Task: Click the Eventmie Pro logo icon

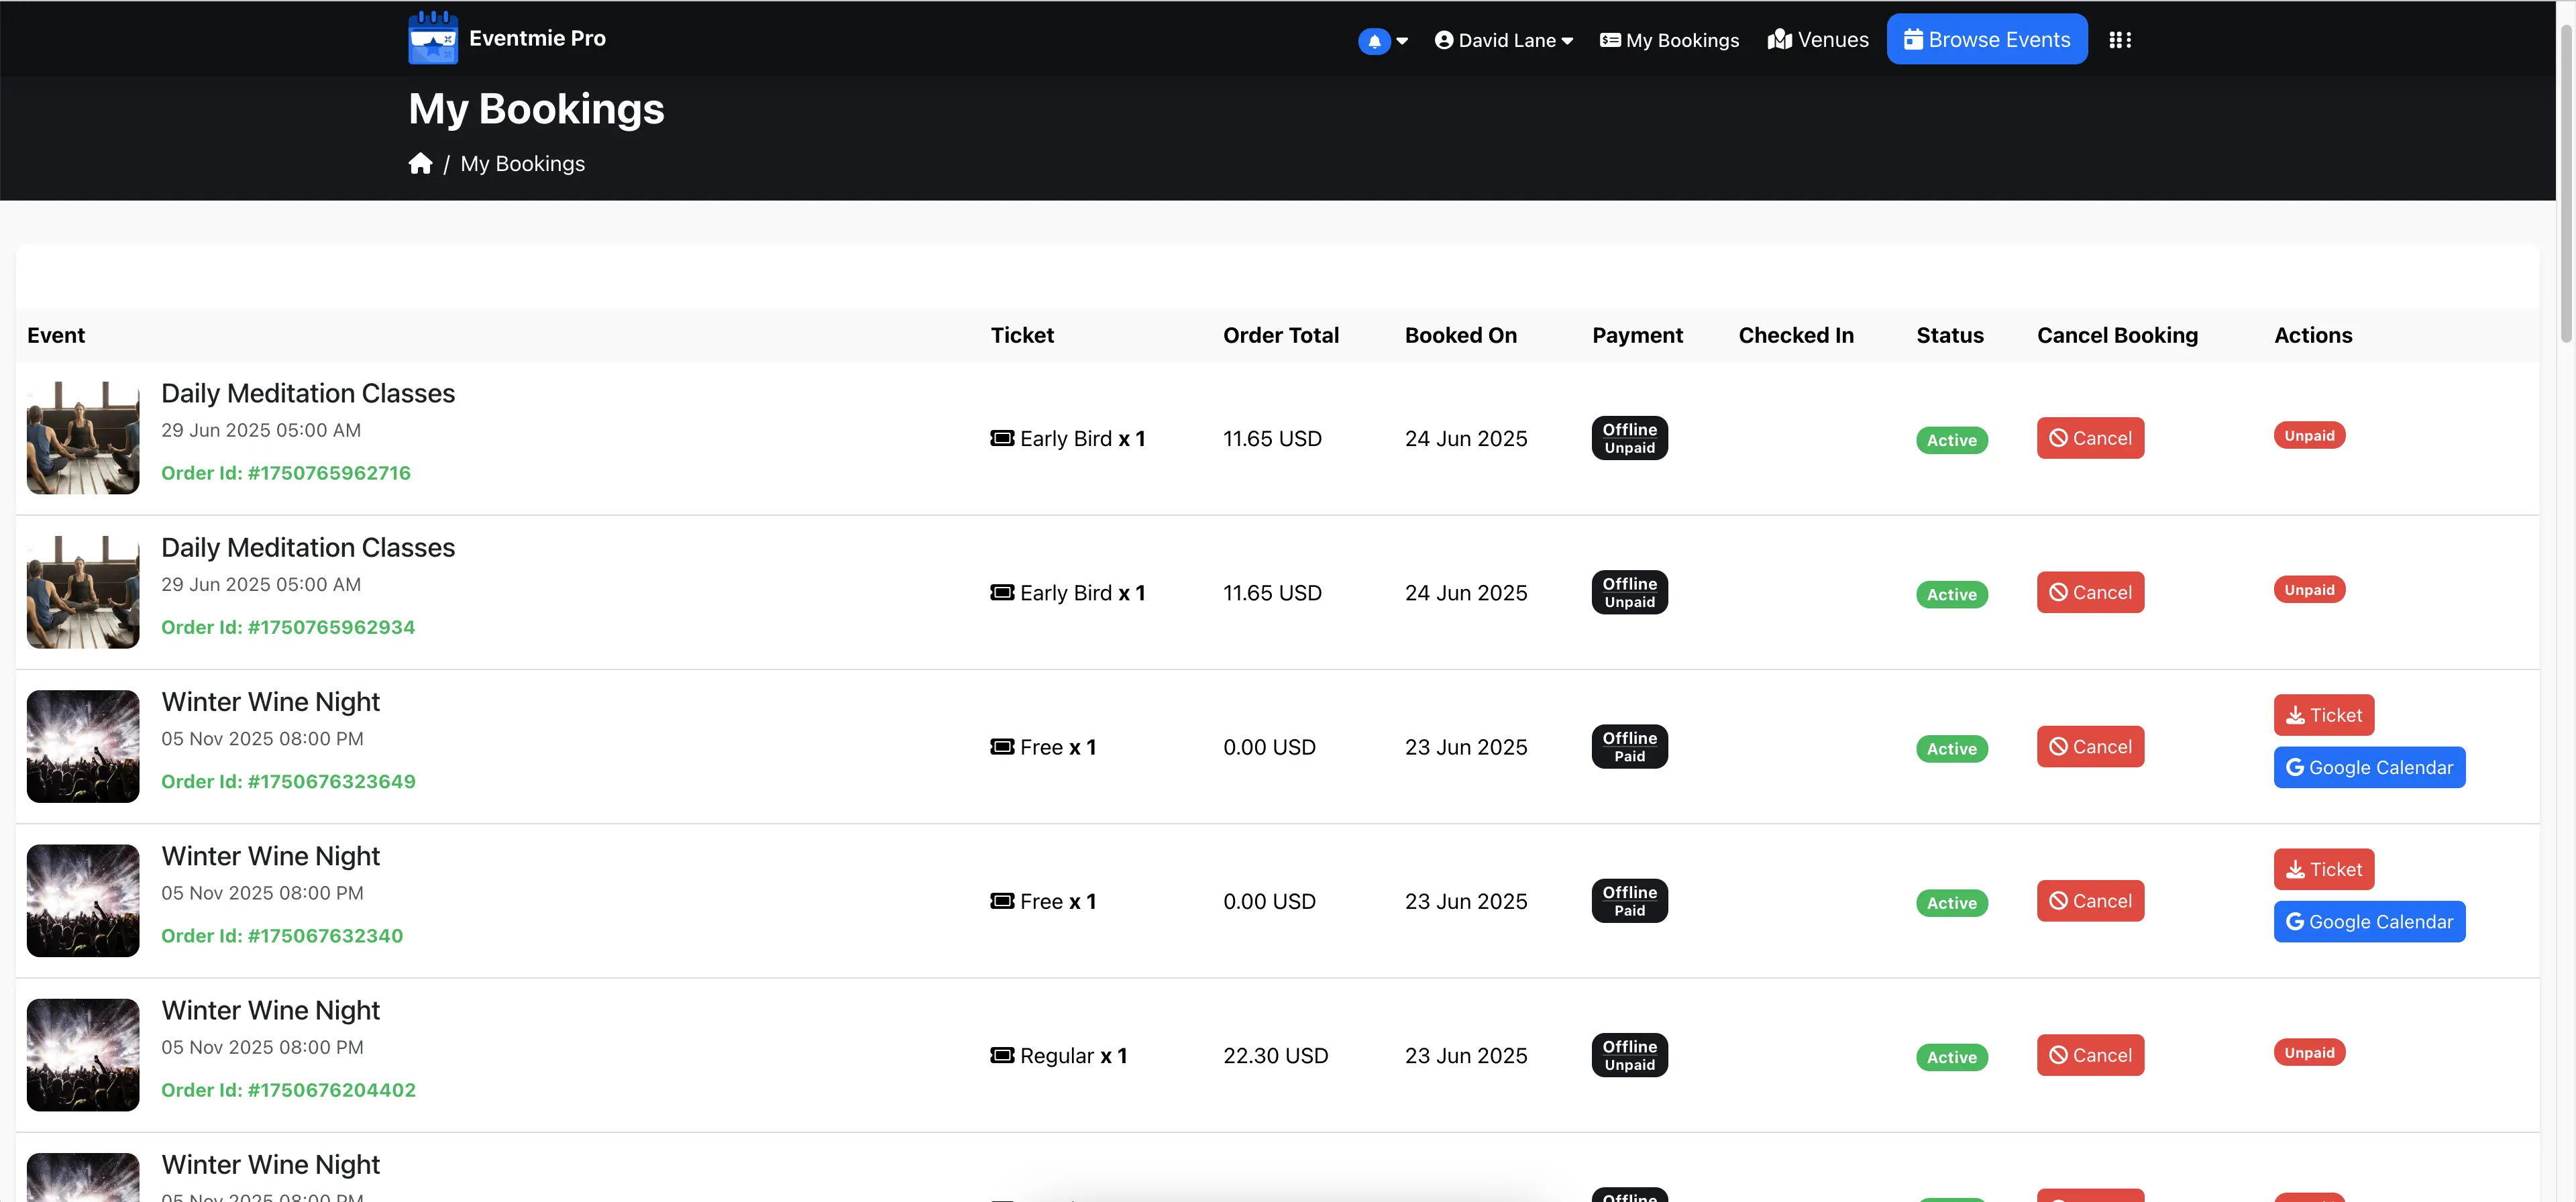Action: click(x=433, y=38)
